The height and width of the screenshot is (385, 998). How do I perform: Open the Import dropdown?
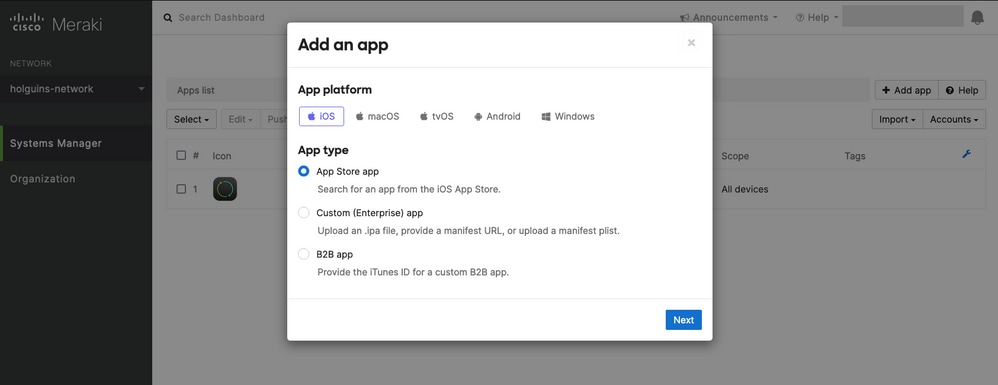point(897,119)
